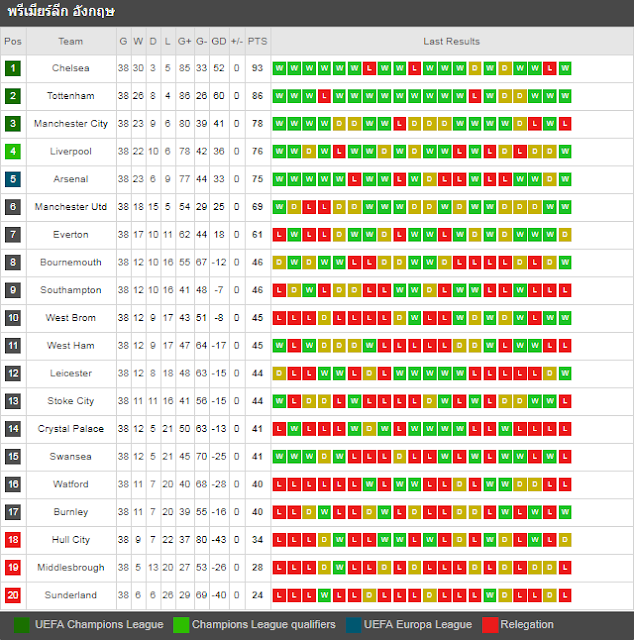Click the Team column header
Viewport: 634px width, 640px height.
71,42
